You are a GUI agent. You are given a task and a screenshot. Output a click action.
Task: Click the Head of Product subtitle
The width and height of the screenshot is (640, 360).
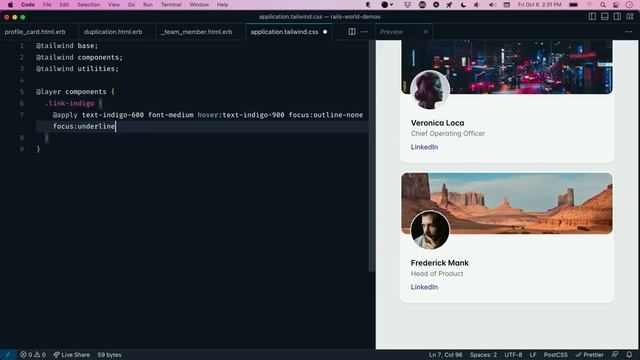pos(437,273)
